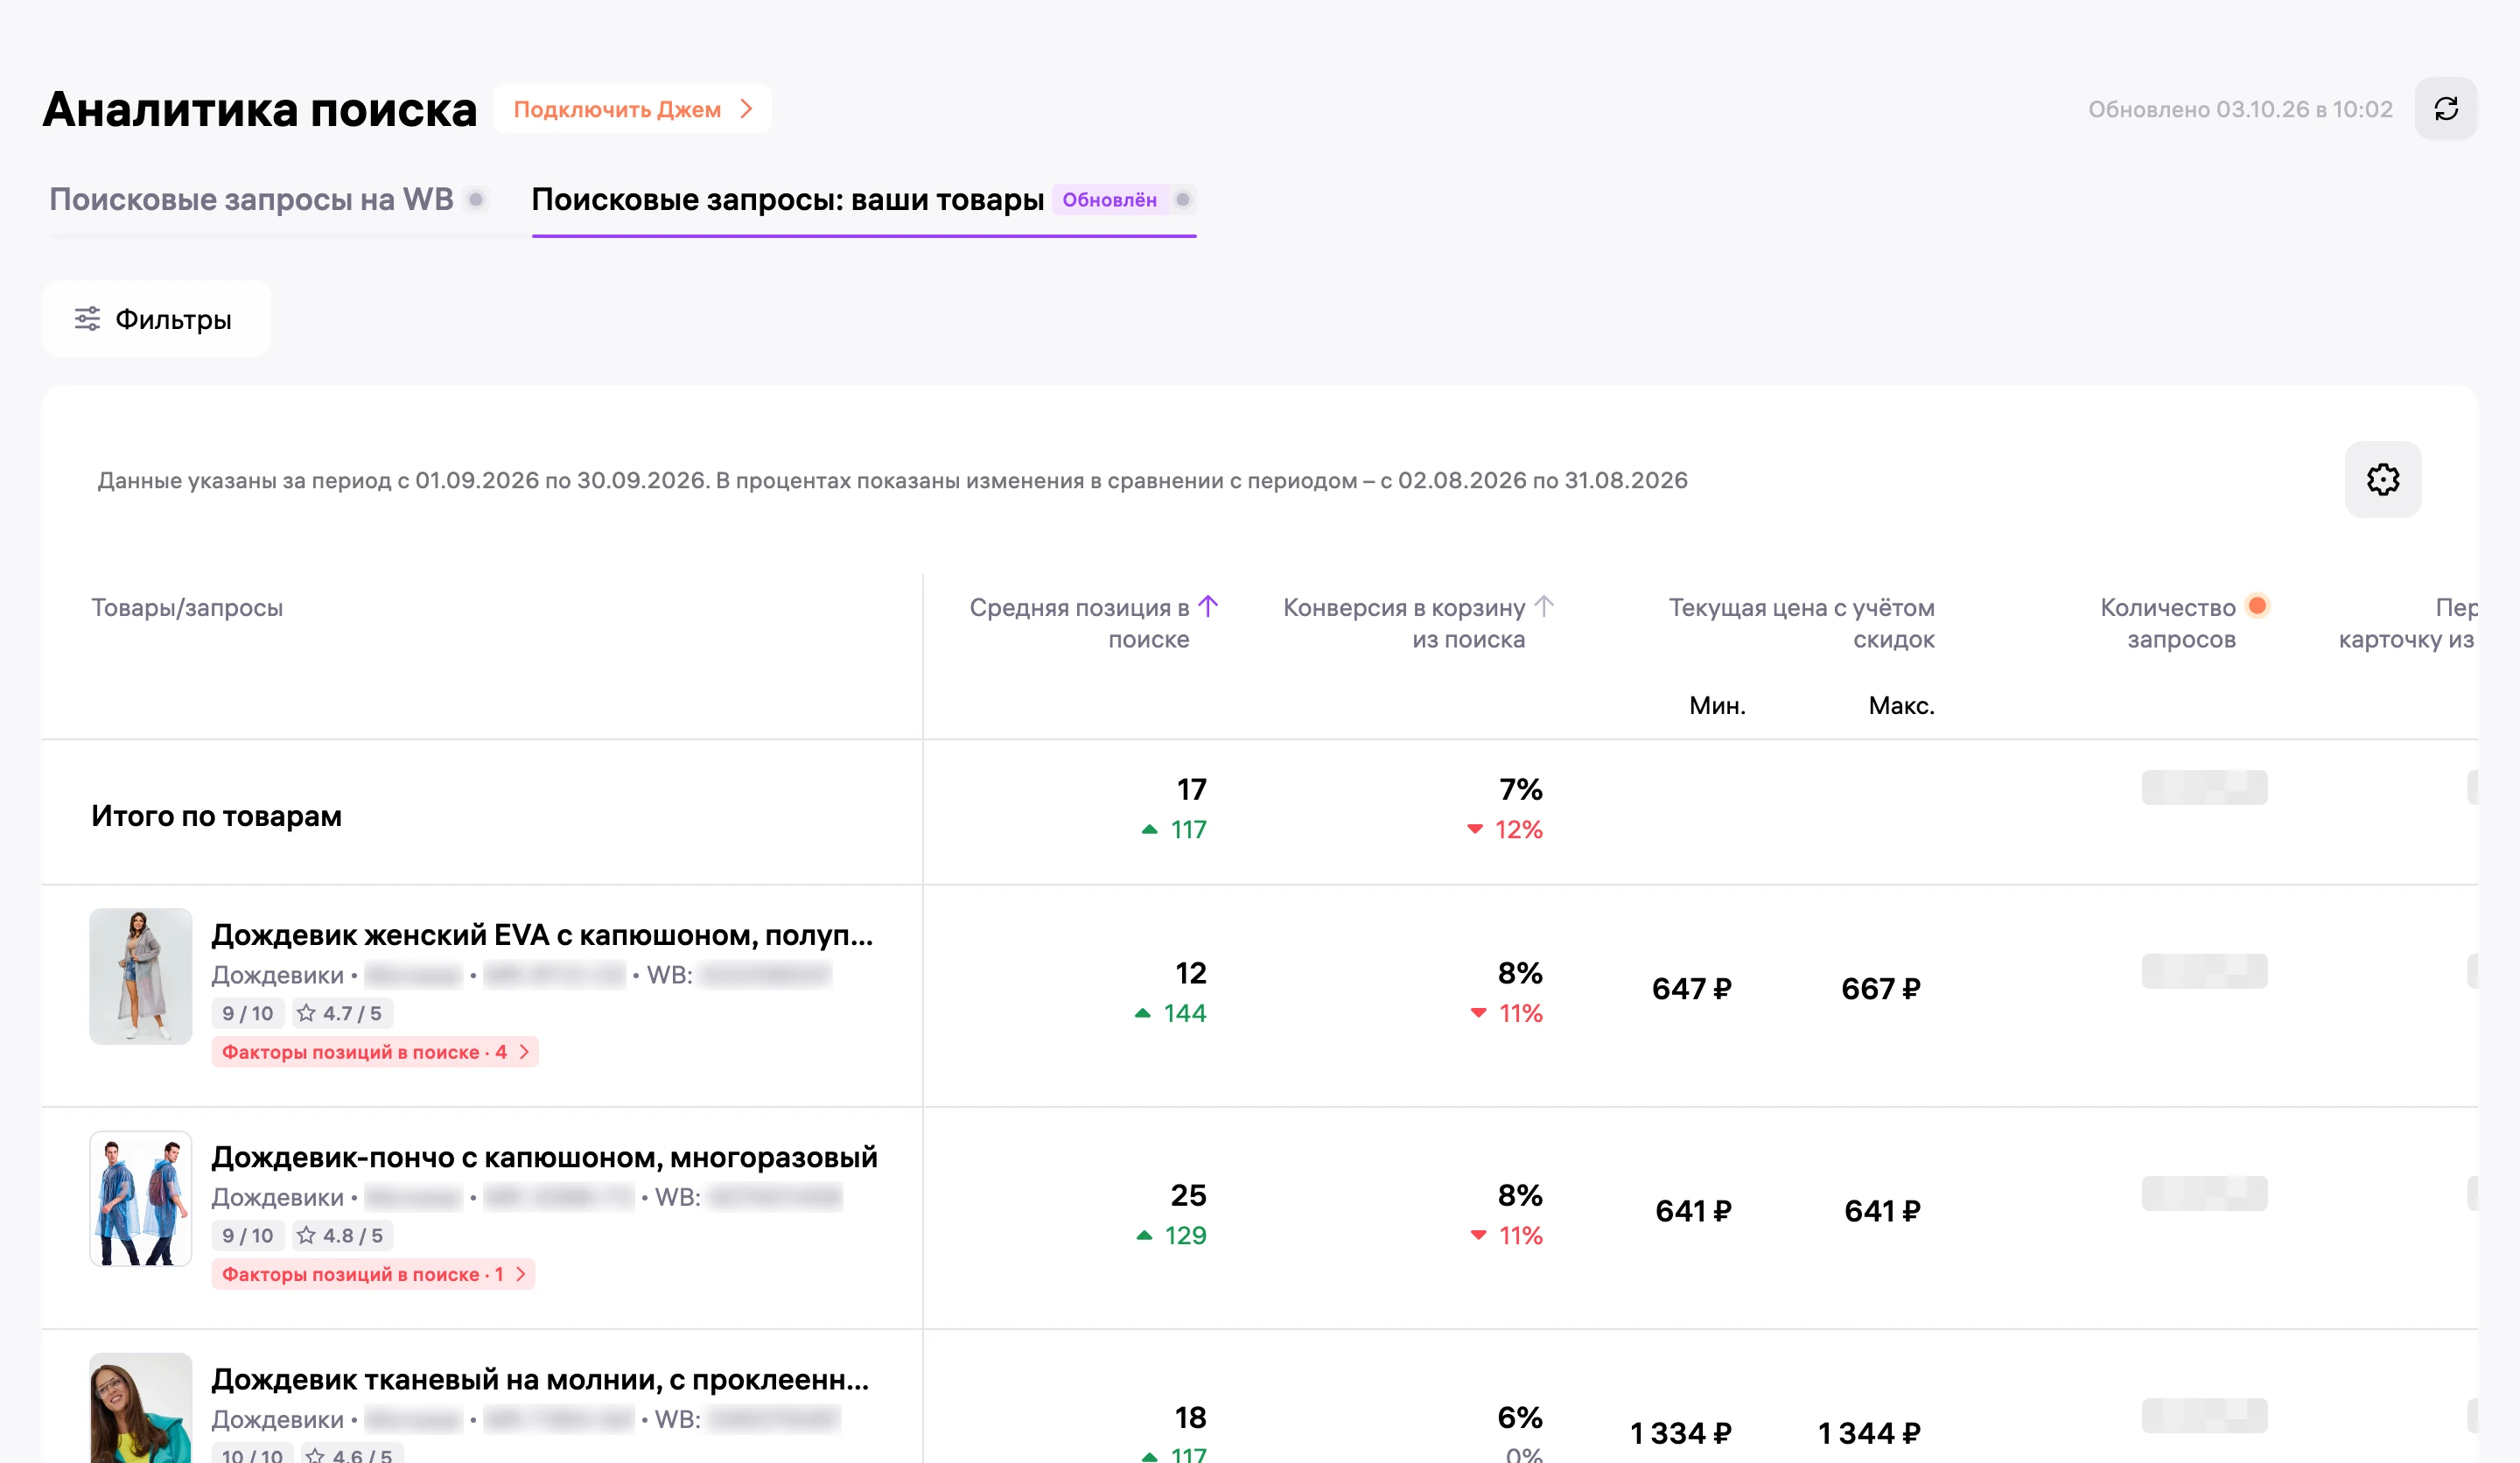Sort by average search position arrow
The height and width of the screenshot is (1463, 2520).
(1208, 606)
